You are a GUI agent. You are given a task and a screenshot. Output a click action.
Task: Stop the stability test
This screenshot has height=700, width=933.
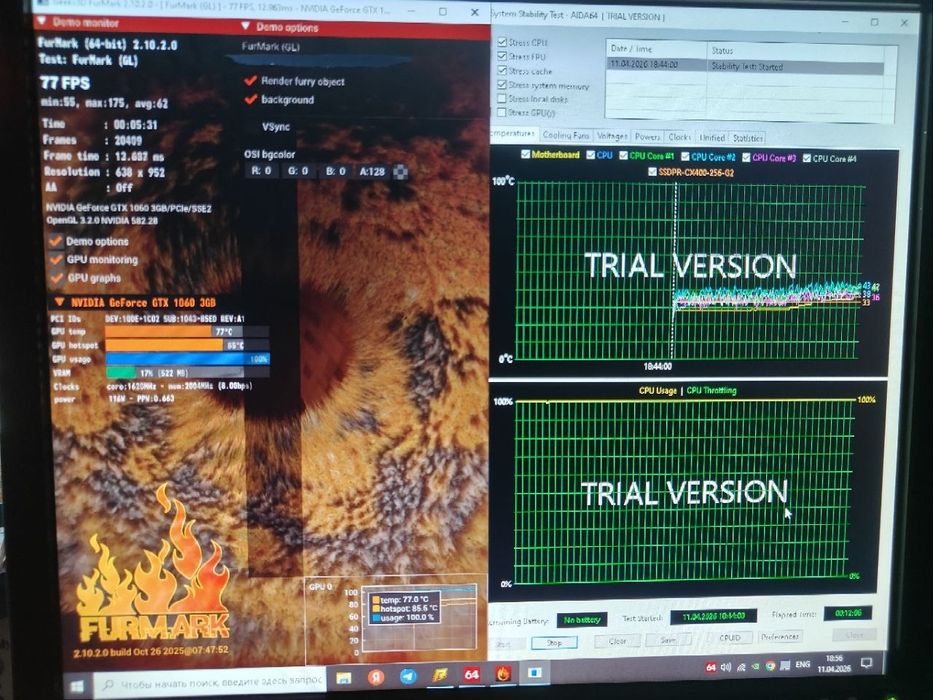pyautogui.click(x=554, y=643)
